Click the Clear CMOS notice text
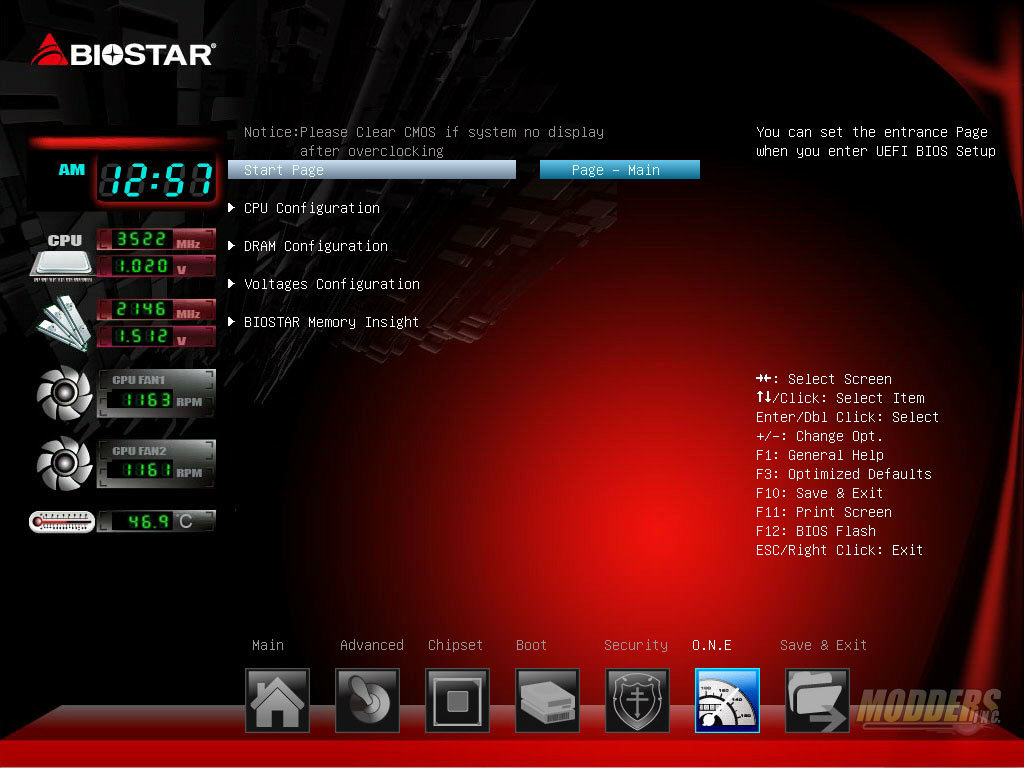1024x768 pixels. pos(424,141)
